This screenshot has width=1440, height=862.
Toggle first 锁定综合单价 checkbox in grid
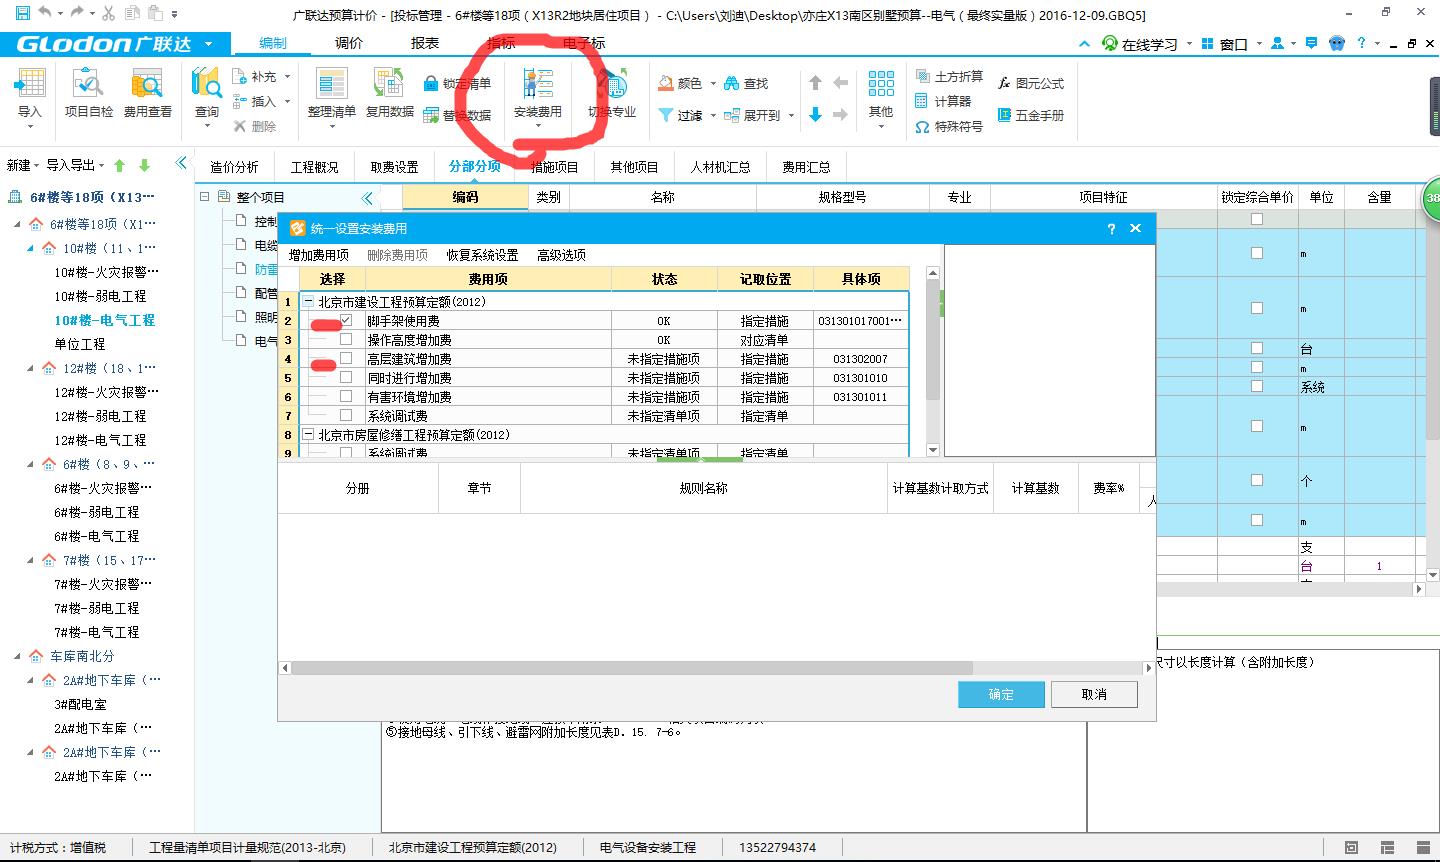point(1257,219)
